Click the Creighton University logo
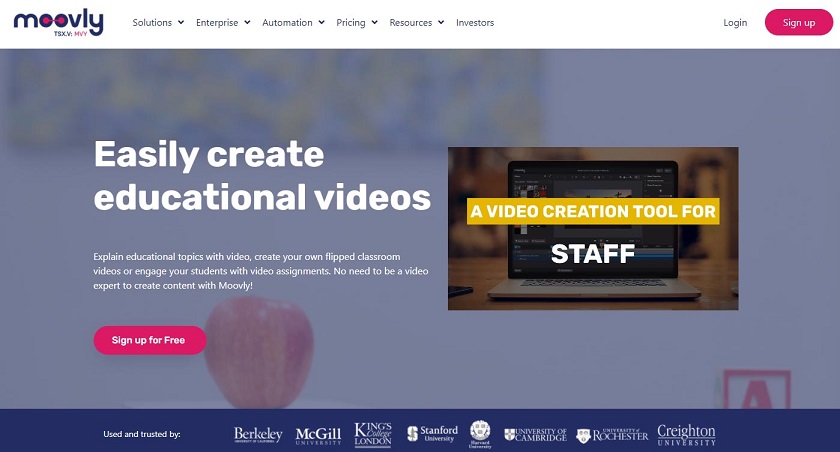The width and height of the screenshot is (840, 452). (686, 435)
